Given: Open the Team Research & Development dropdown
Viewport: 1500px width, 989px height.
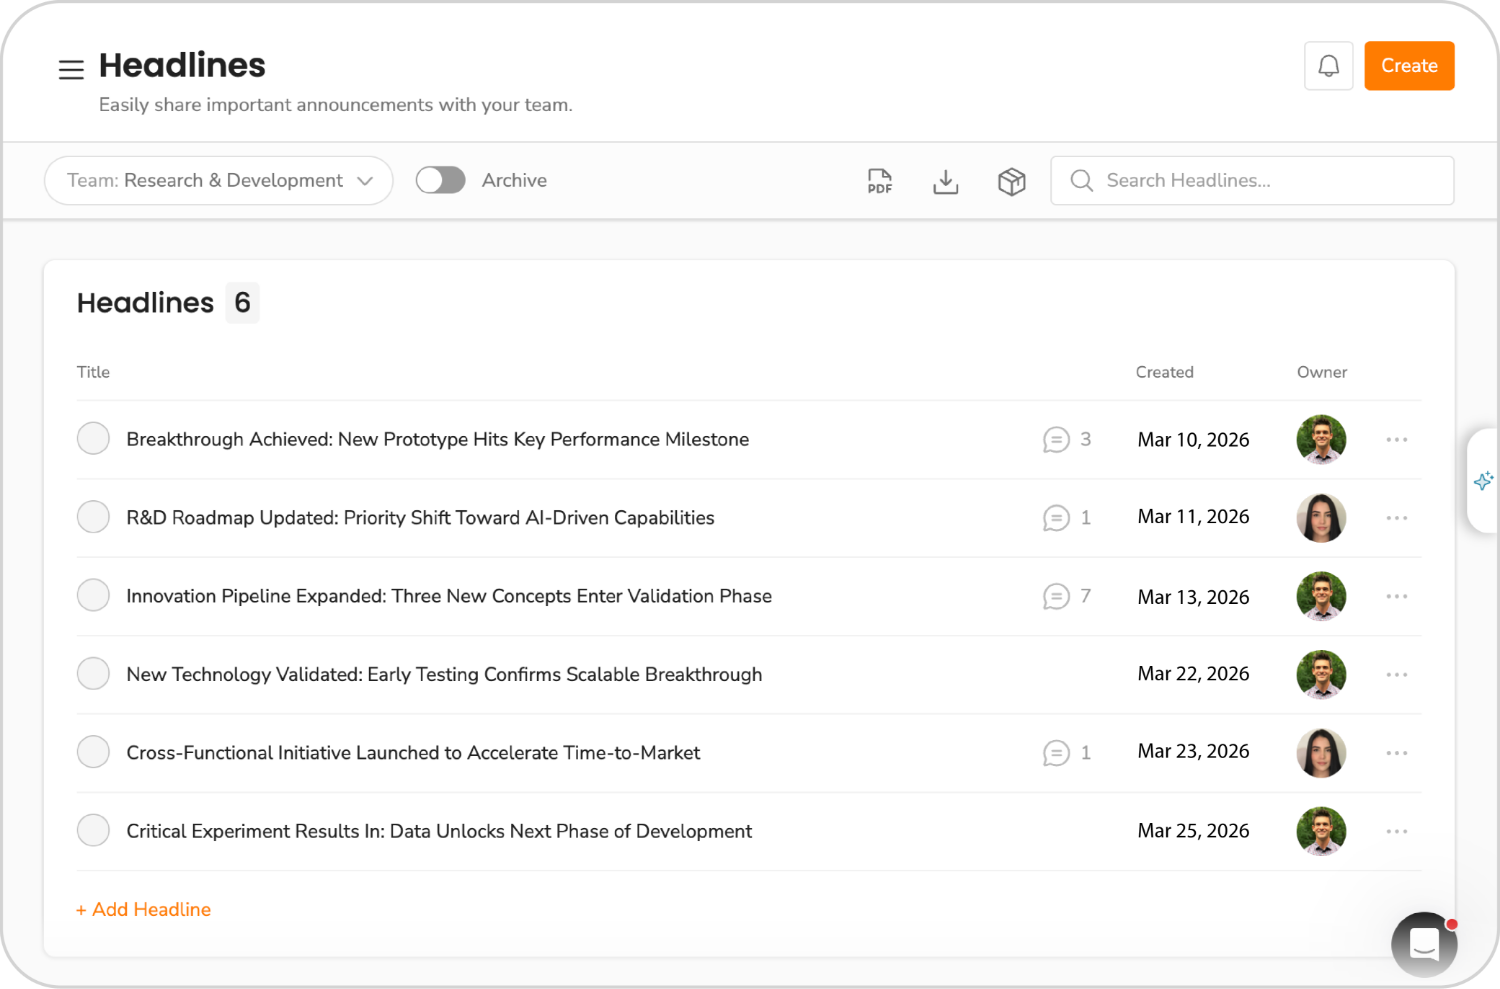Looking at the screenshot, I should pyautogui.click(x=218, y=180).
